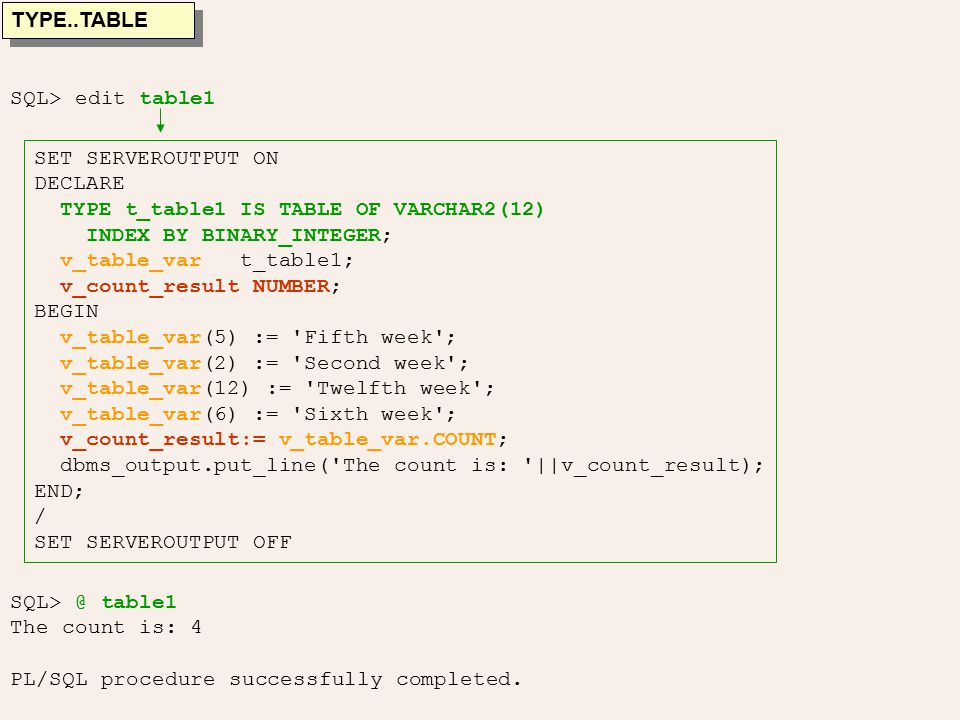Click the v_table_var.COUNT expression
Image resolution: width=960 pixels, height=720 pixels.
(387, 440)
